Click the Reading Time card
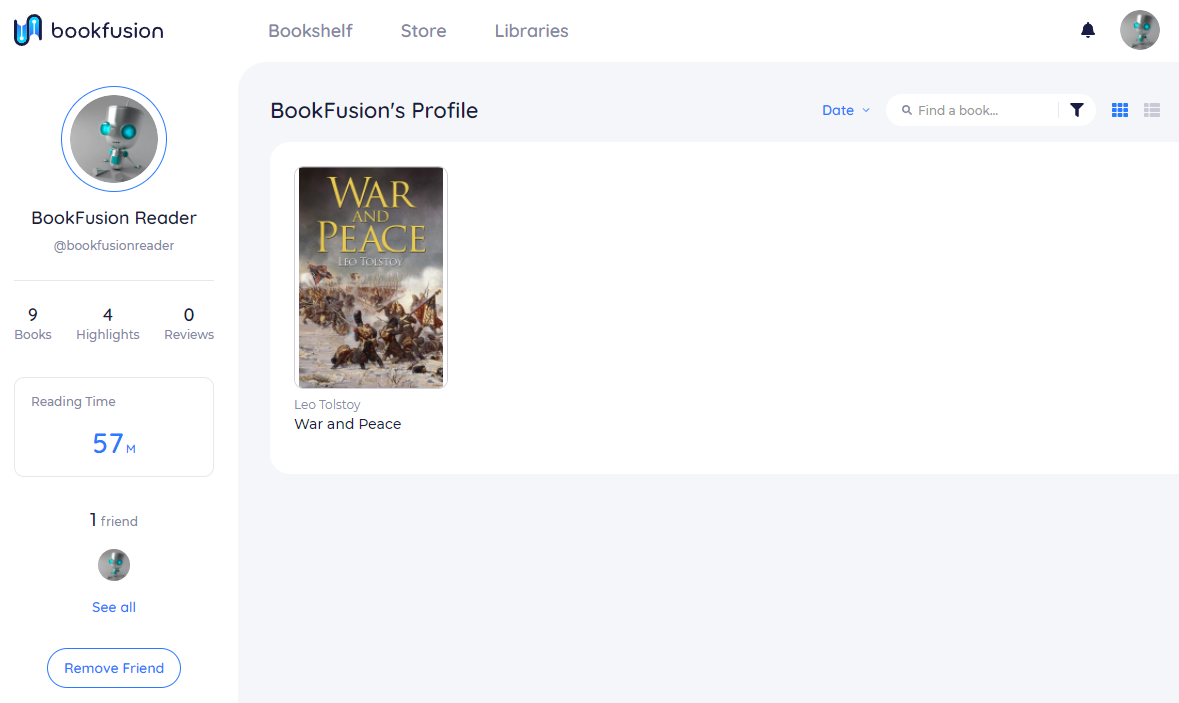The width and height of the screenshot is (1179, 703). [x=114, y=427]
